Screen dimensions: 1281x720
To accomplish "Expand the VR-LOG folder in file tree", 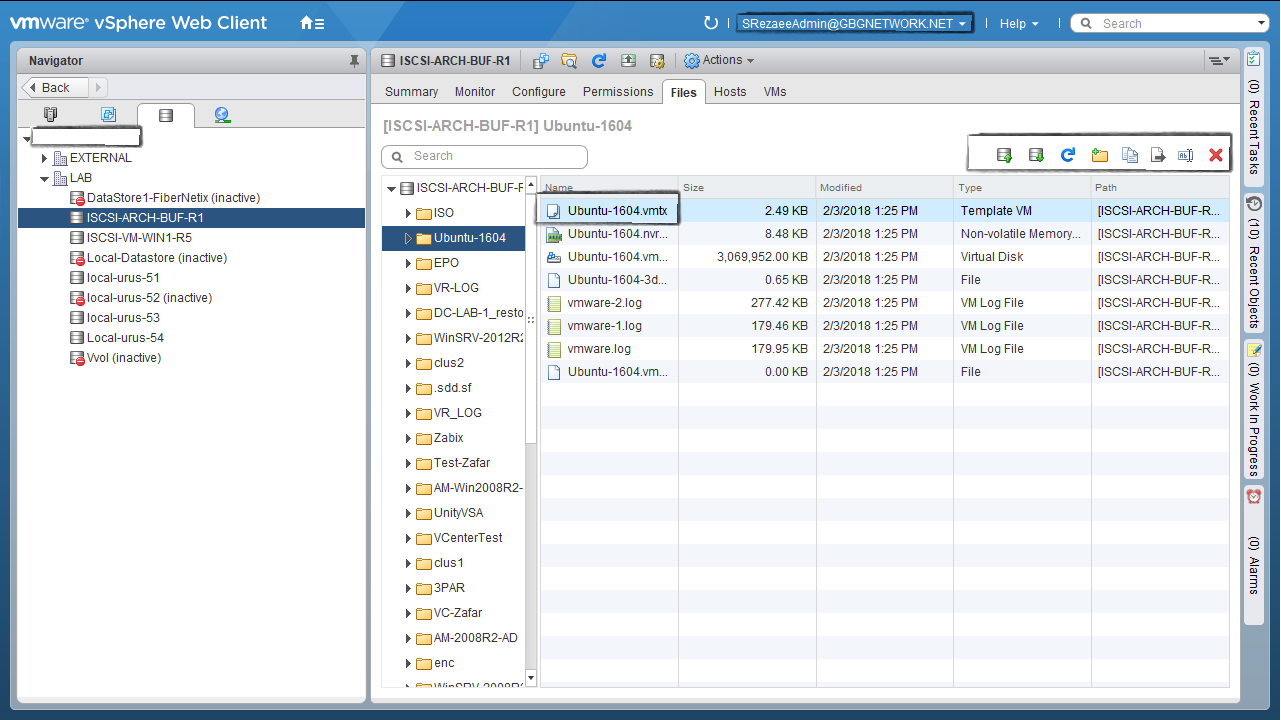I will [x=408, y=288].
